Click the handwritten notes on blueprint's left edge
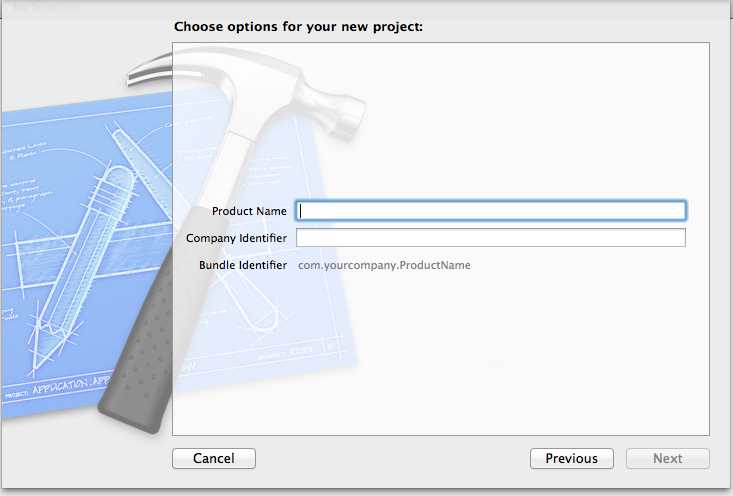 click(x=18, y=190)
